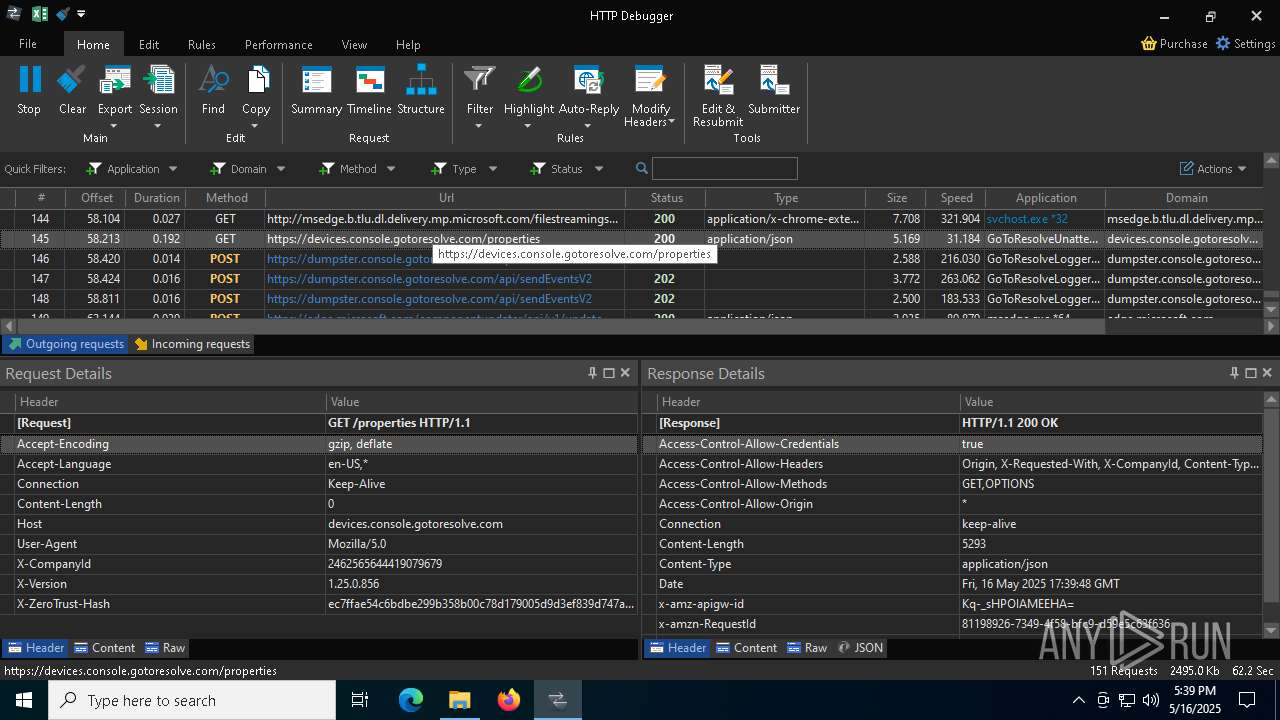Open the Help ribbon tab
1280x720 pixels.
408,44
